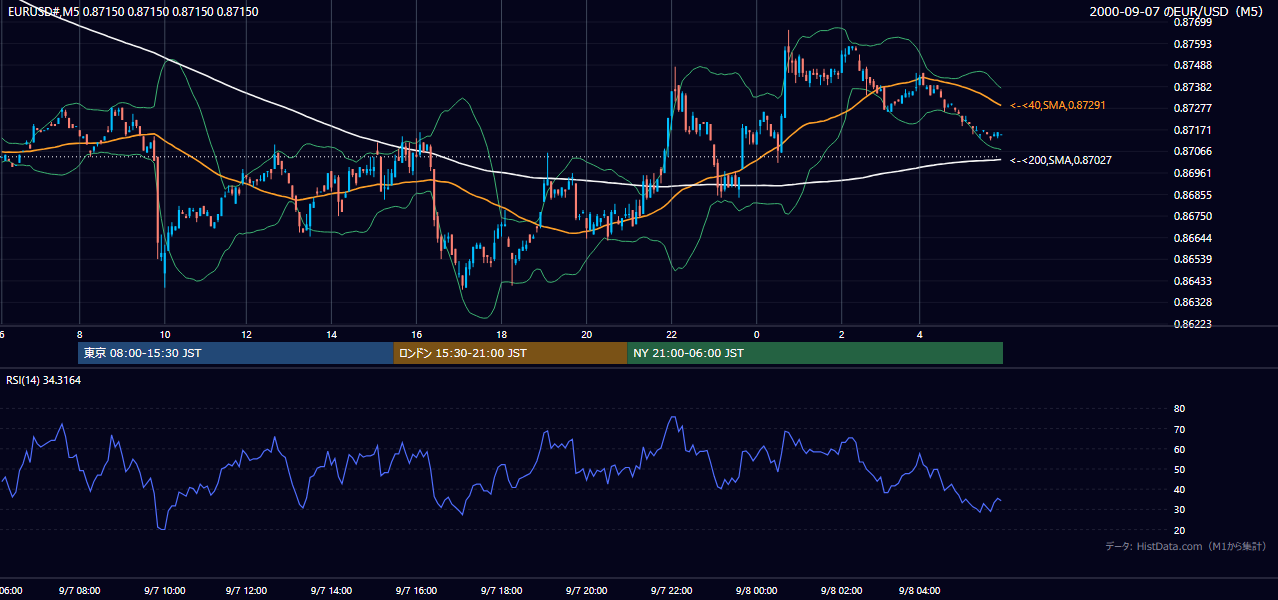
Task: Click the bottom time label 9/7 20:00
Action: tap(586, 591)
